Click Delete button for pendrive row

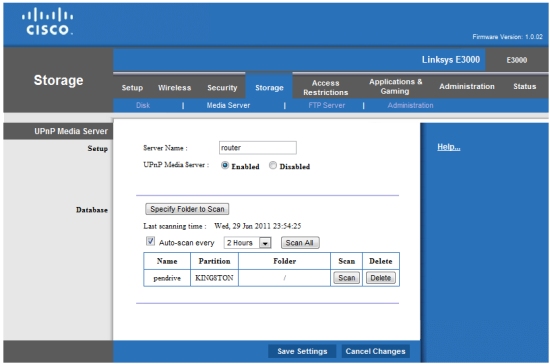tap(381, 278)
